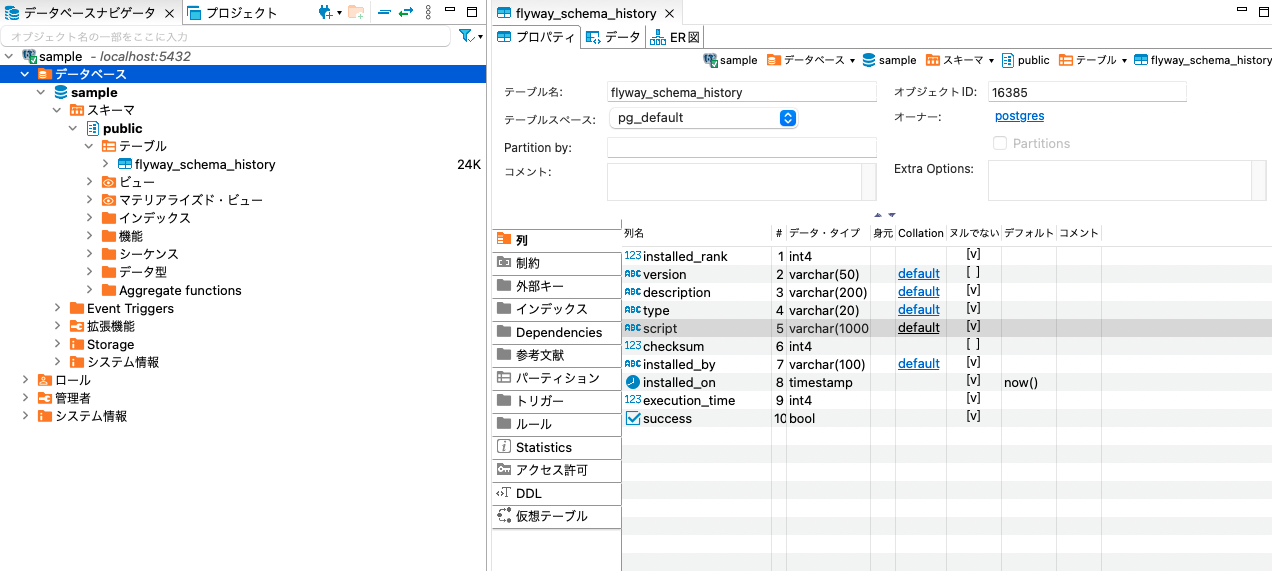The width and height of the screenshot is (1272, 571).
Task: Open the navigator view menu dots icon
Action: pos(428,13)
